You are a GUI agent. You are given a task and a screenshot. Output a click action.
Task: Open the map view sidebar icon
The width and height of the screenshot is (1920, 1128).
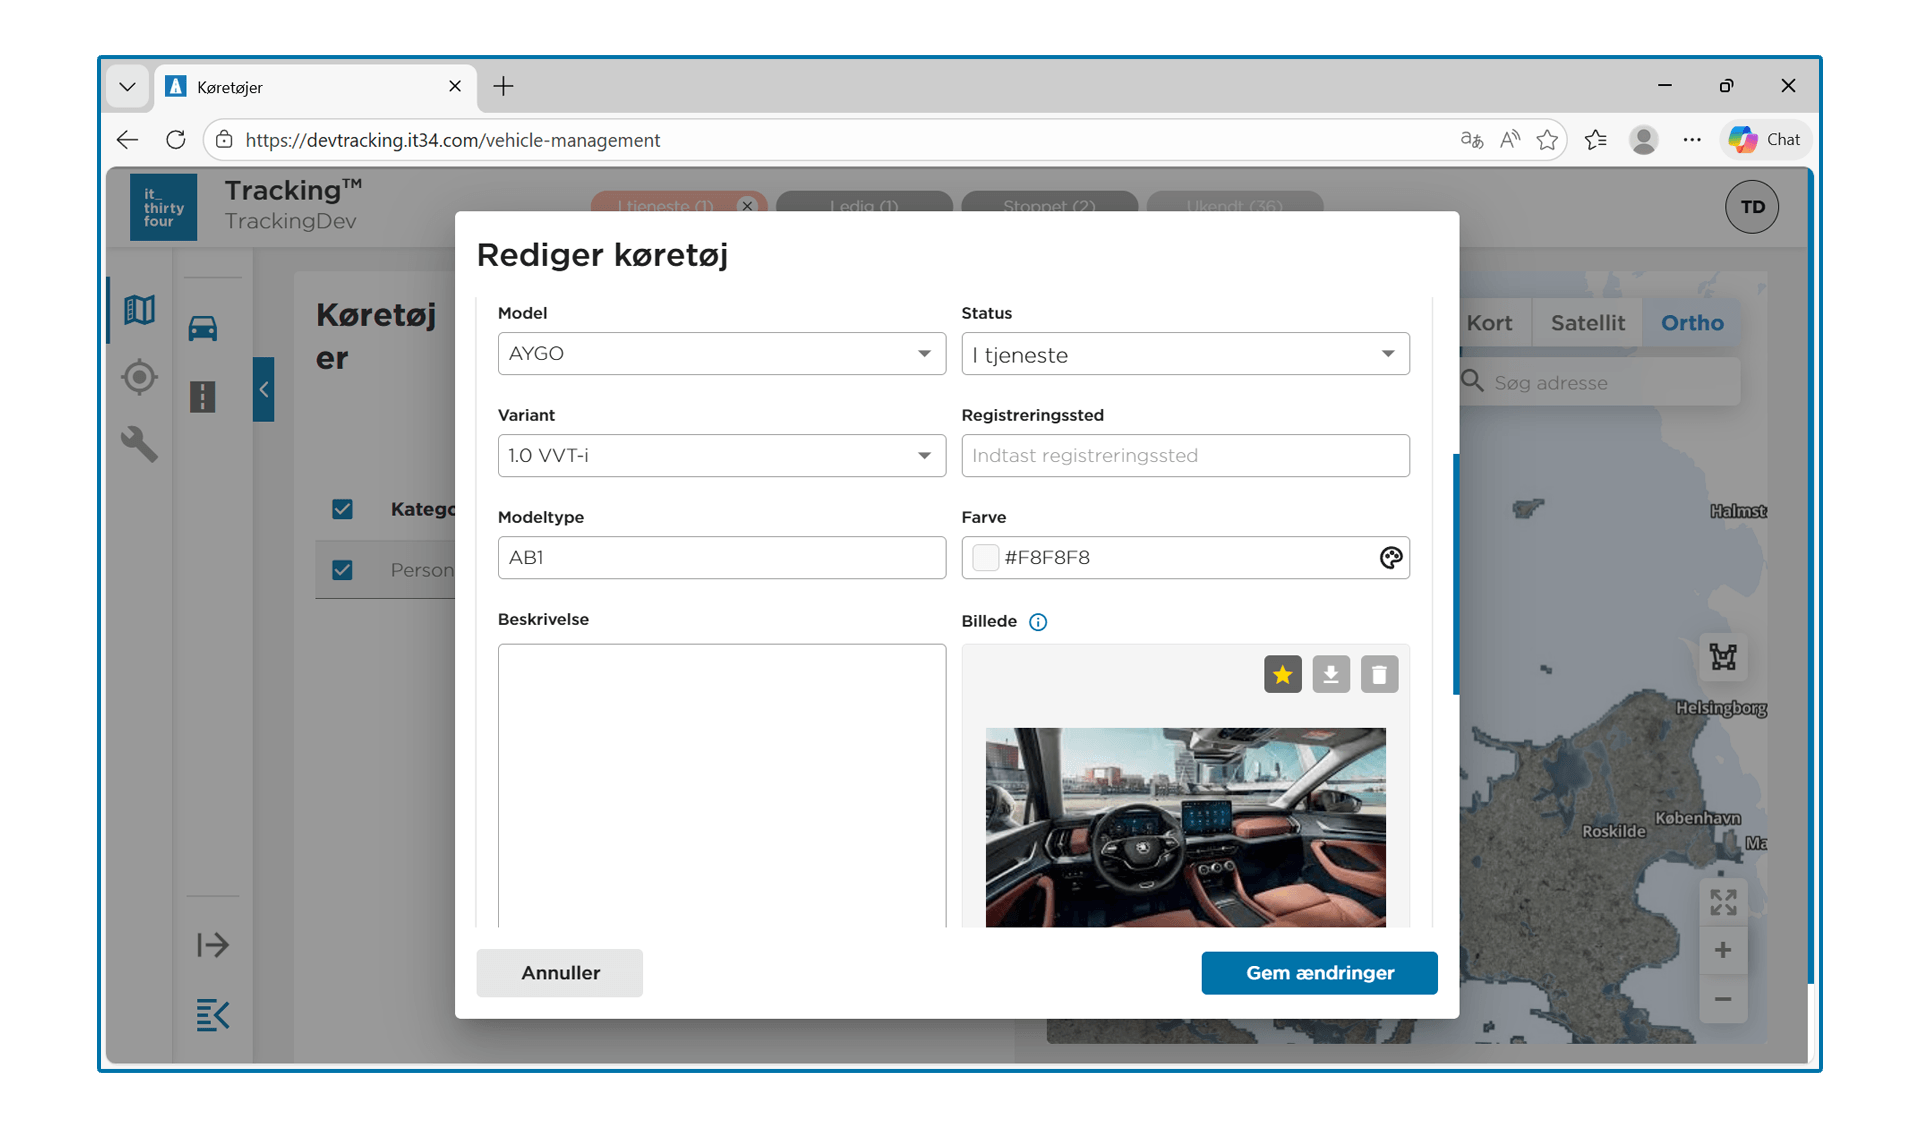[139, 310]
